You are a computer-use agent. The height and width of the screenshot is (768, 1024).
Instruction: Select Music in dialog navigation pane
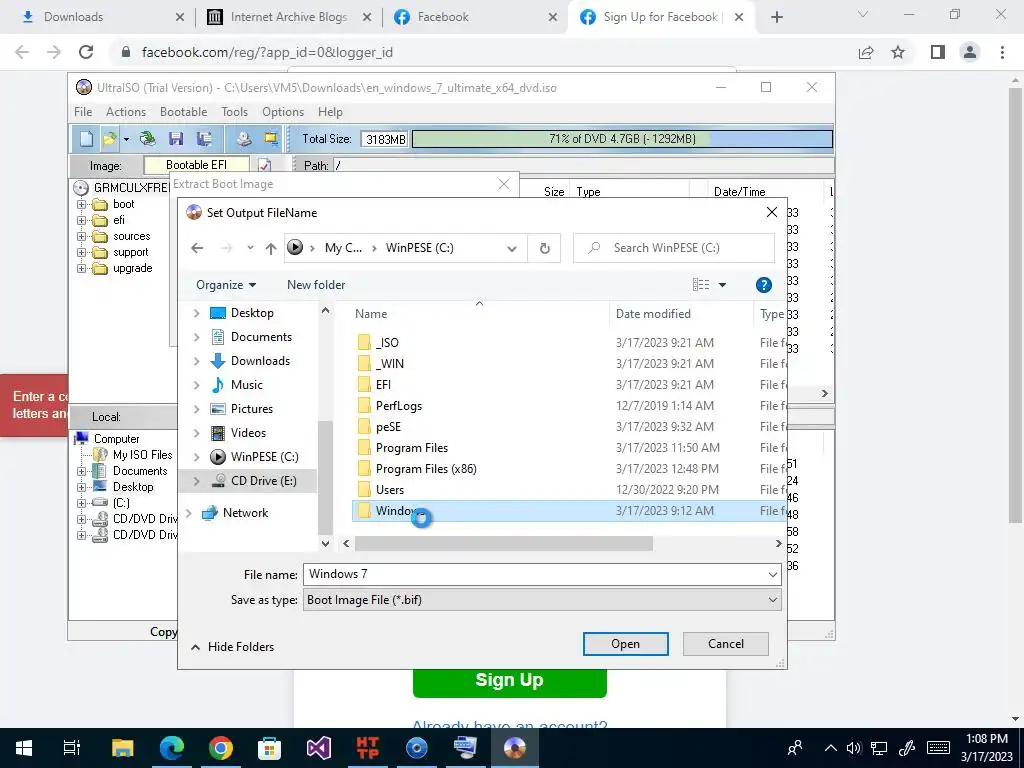pyautogui.click(x=246, y=385)
